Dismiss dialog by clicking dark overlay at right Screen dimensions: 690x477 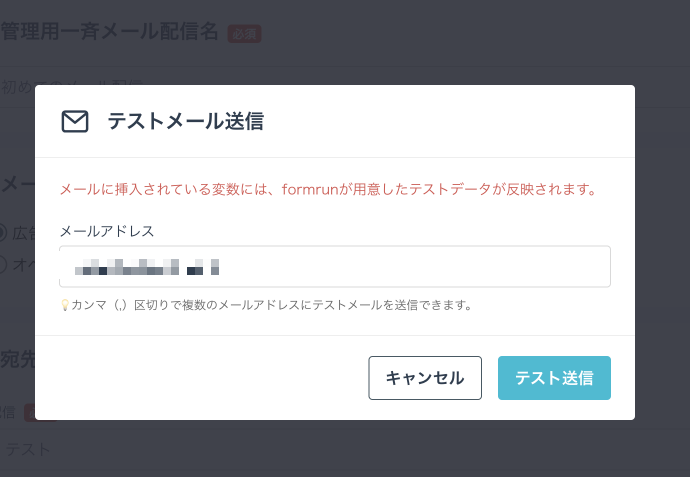click(662, 264)
